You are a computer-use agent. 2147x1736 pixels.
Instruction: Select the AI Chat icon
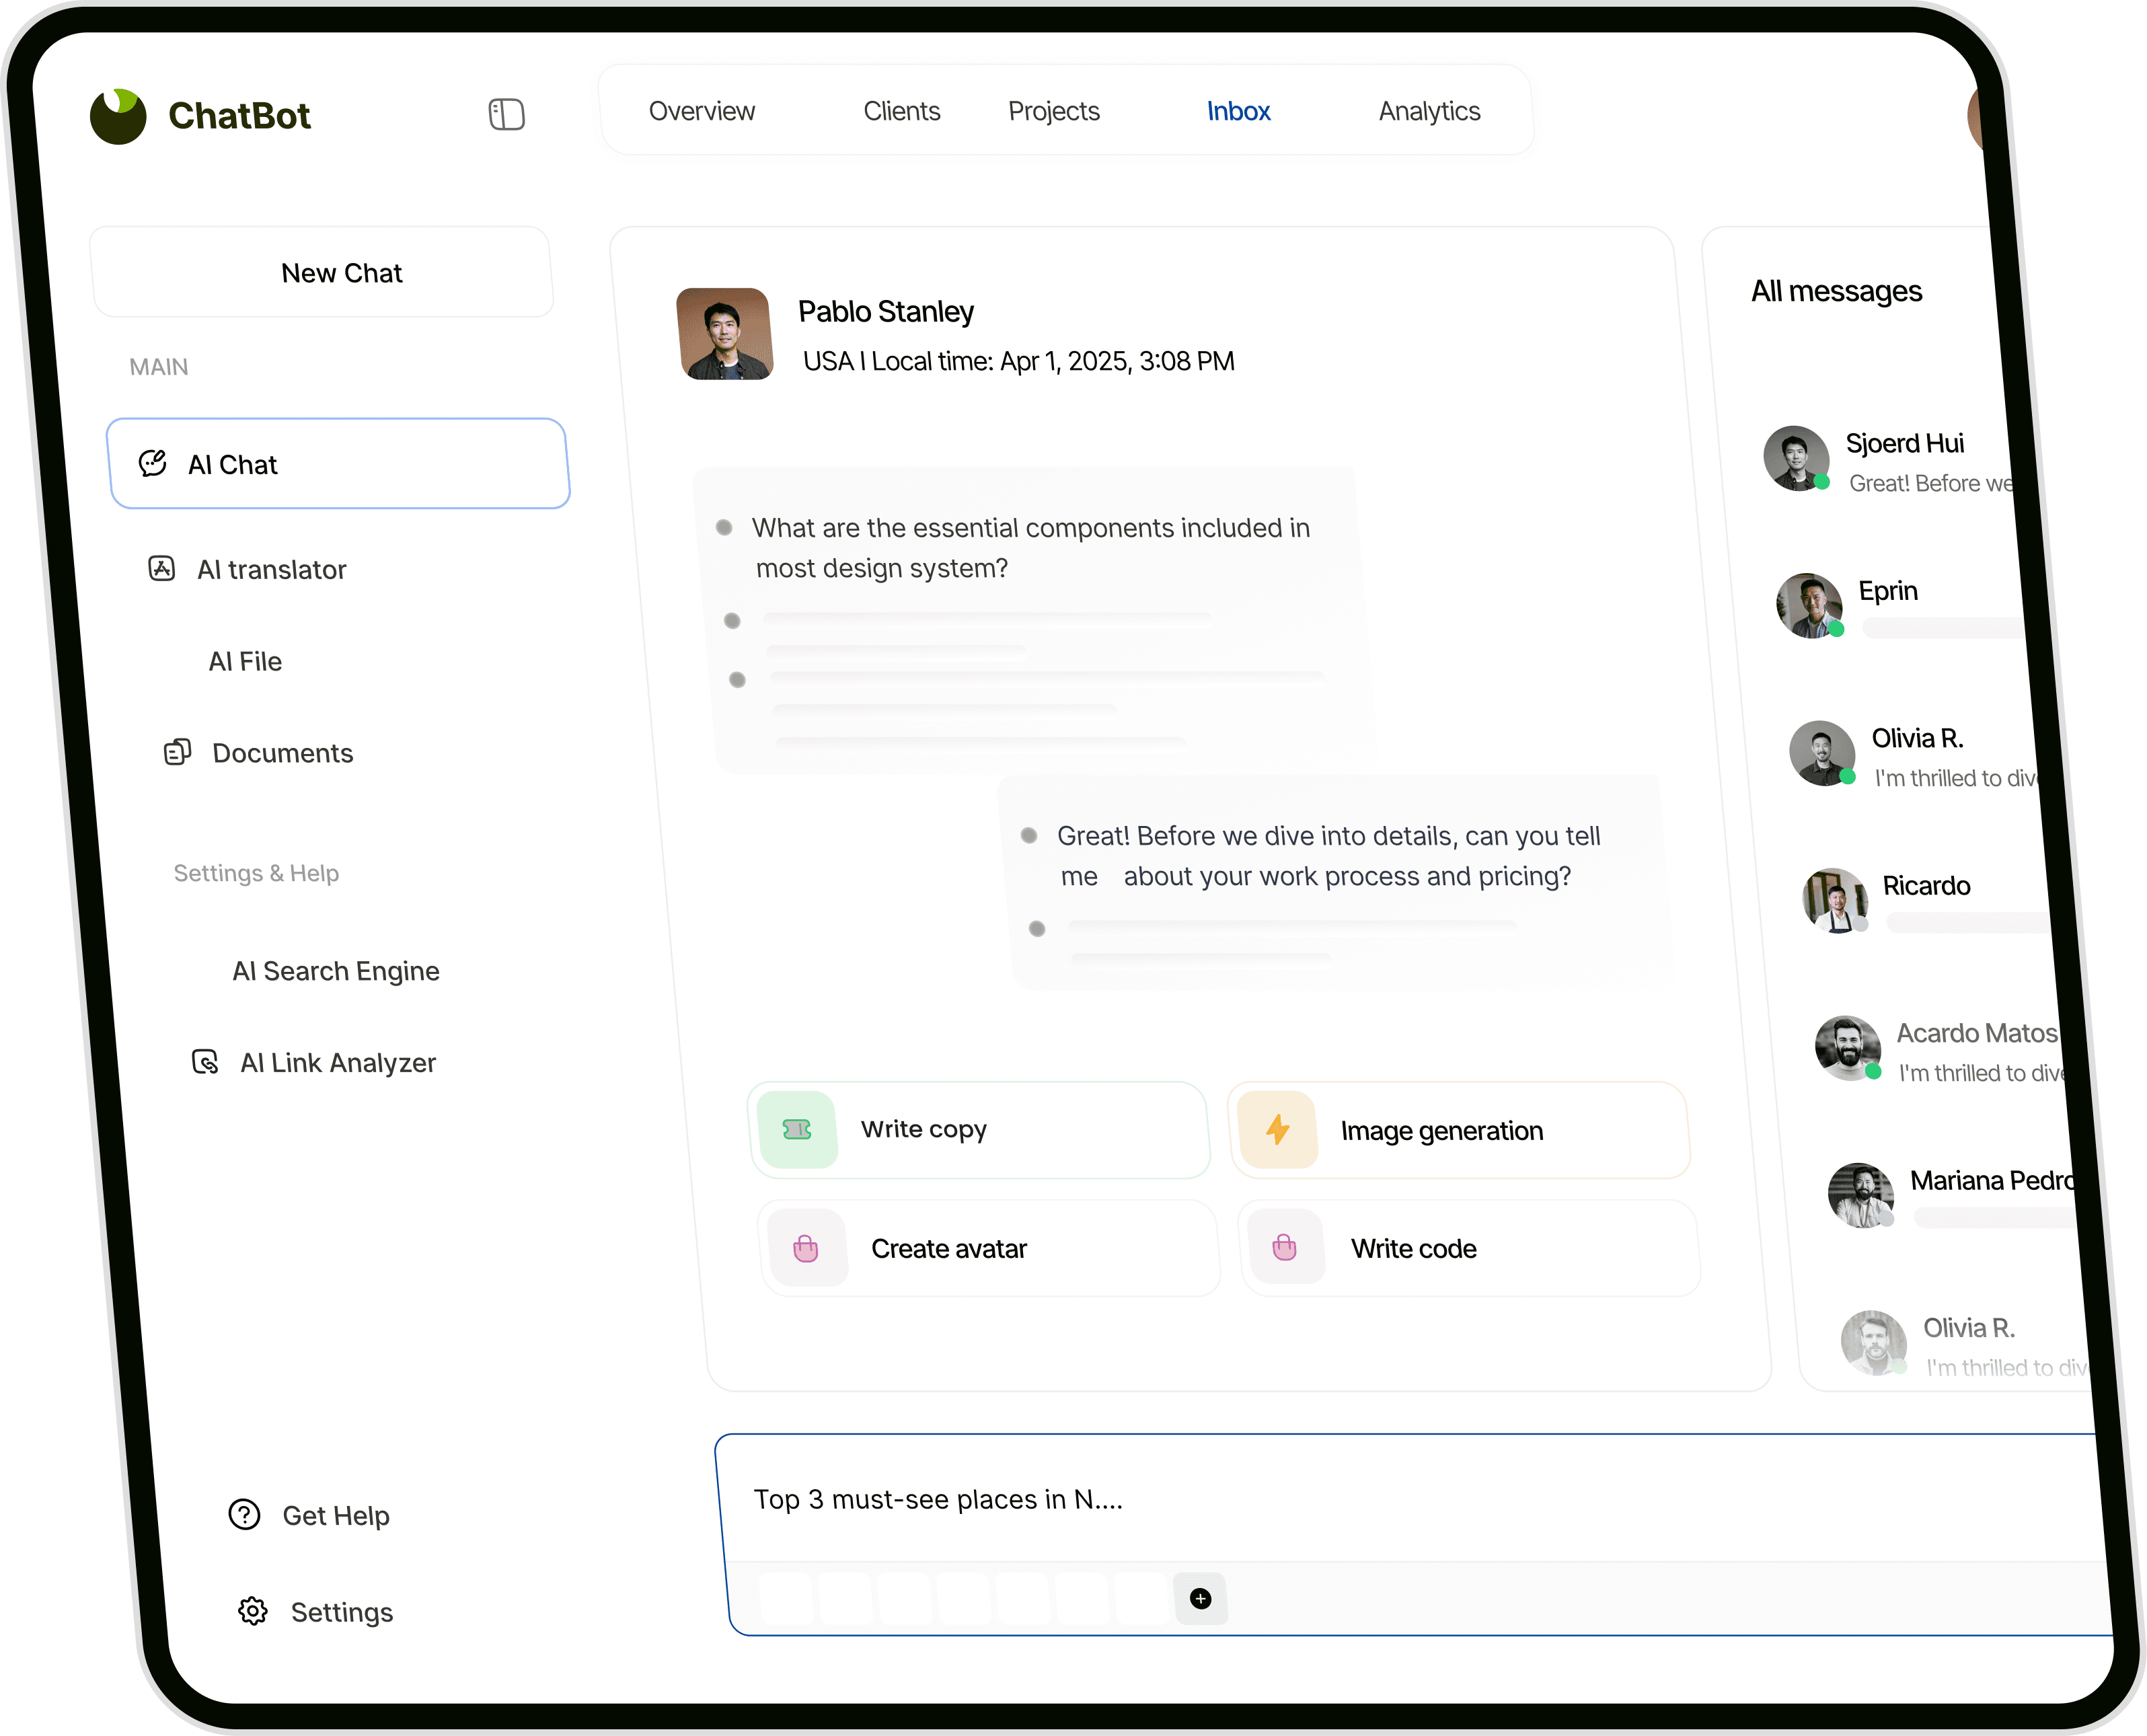(x=153, y=463)
